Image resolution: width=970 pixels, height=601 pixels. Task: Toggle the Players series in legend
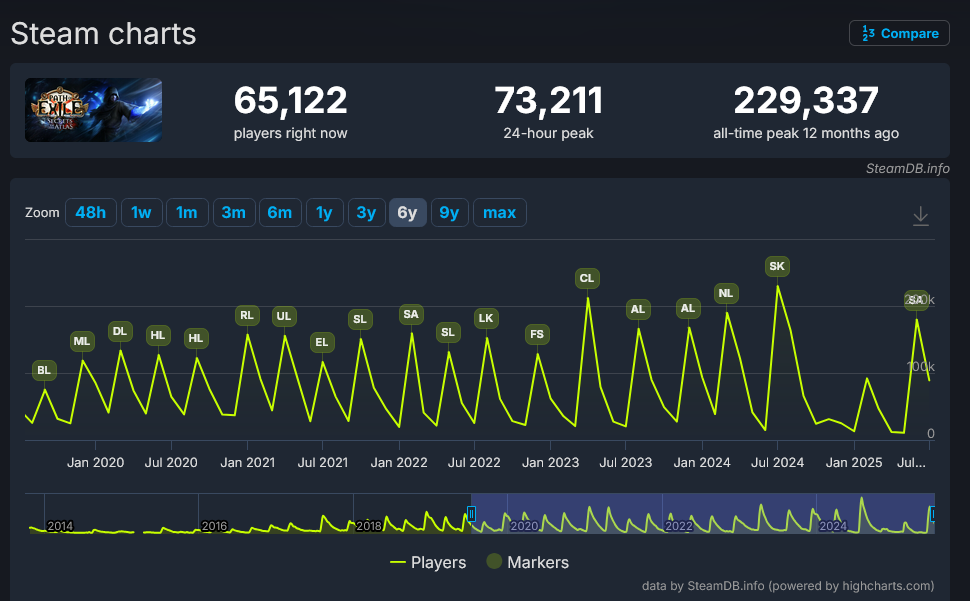pos(428,562)
